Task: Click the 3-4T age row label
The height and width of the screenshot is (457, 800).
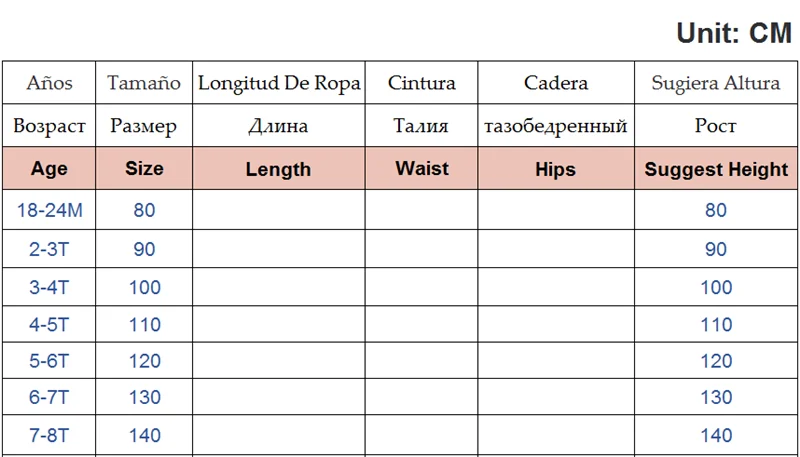Action: 49,287
